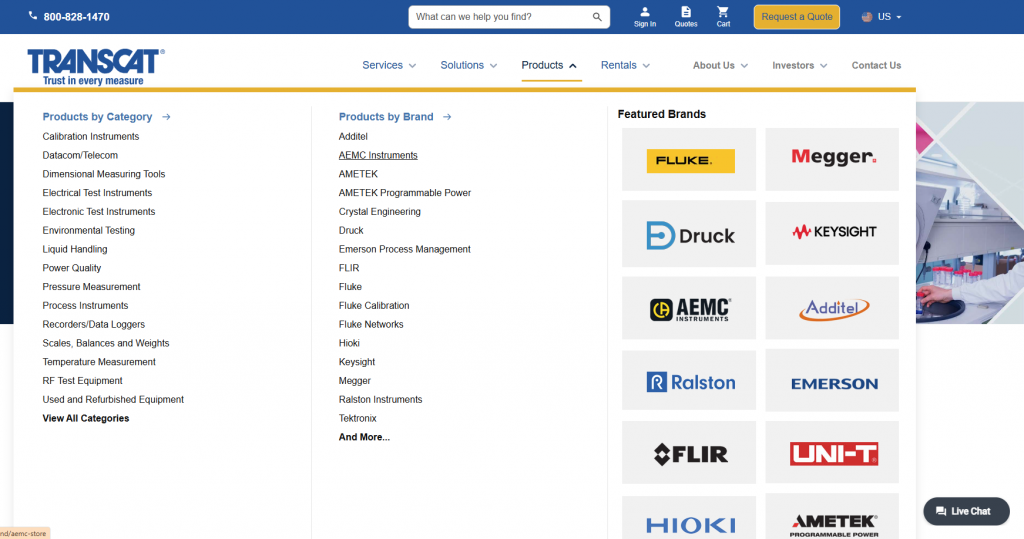Open RF Test Equipment category
Viewport: 1024px width, 539px height.
(82, 381)
